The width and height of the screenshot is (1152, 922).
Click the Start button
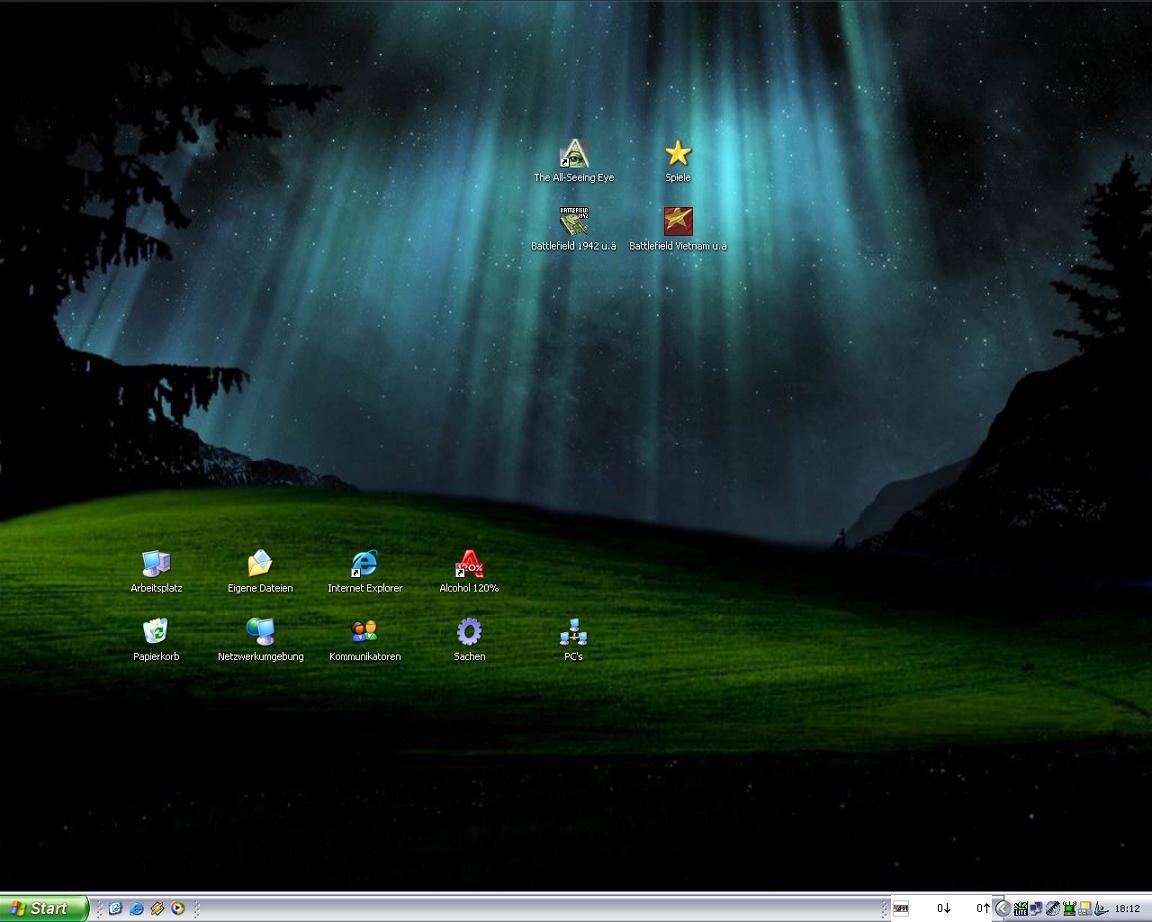[x=44, y=908]
